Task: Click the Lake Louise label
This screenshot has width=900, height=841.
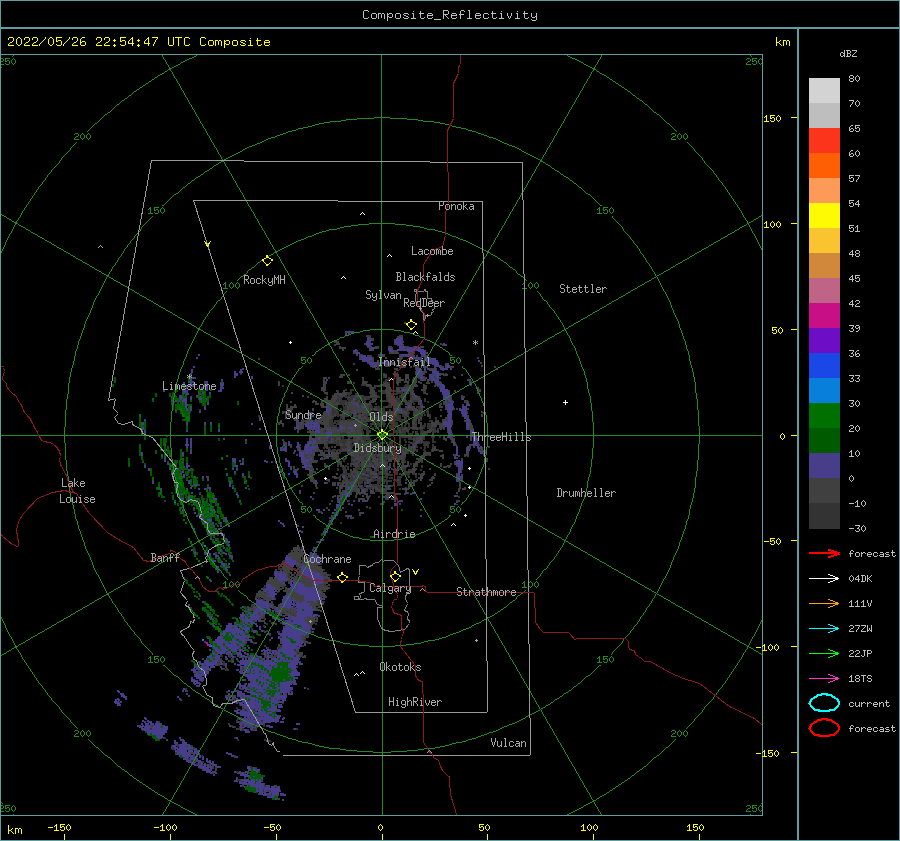Action: coord(78,491)
